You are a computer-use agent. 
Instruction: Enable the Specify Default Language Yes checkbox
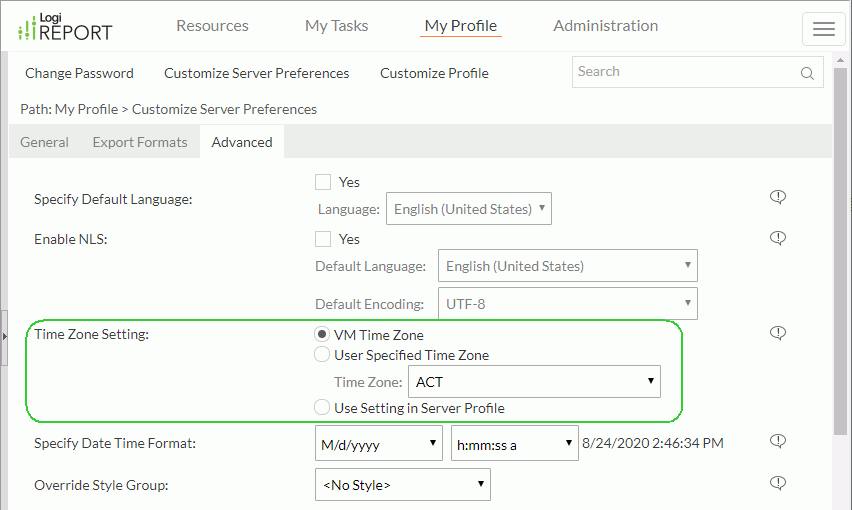(x=323, y=182)
